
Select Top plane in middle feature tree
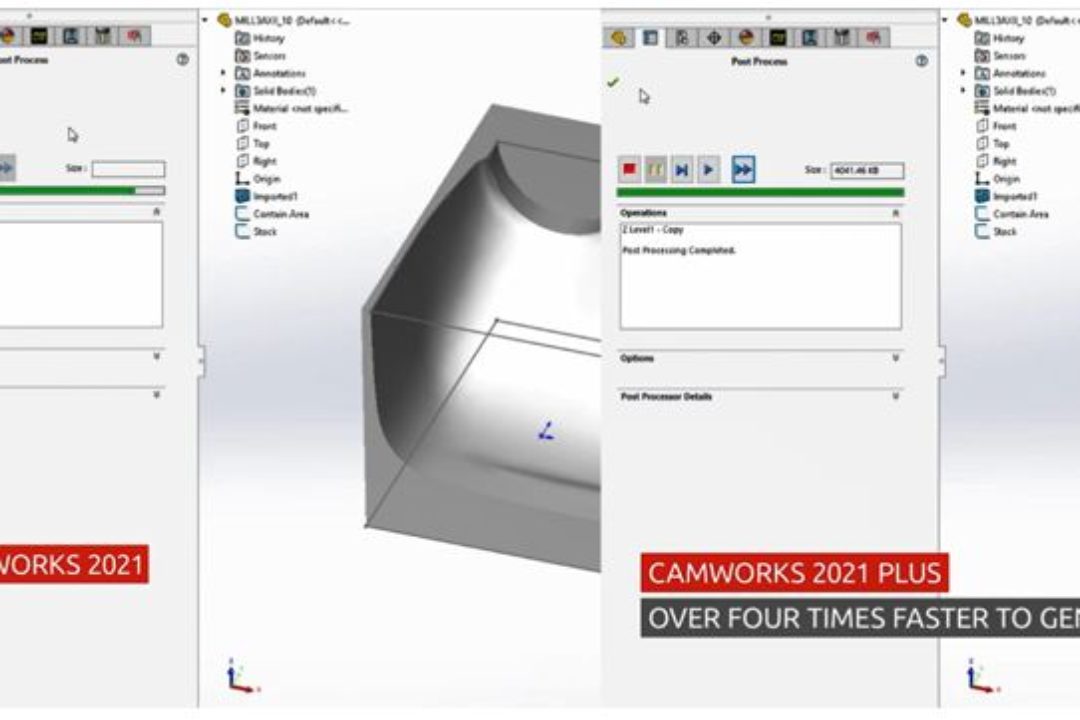[x=253, y=143]
